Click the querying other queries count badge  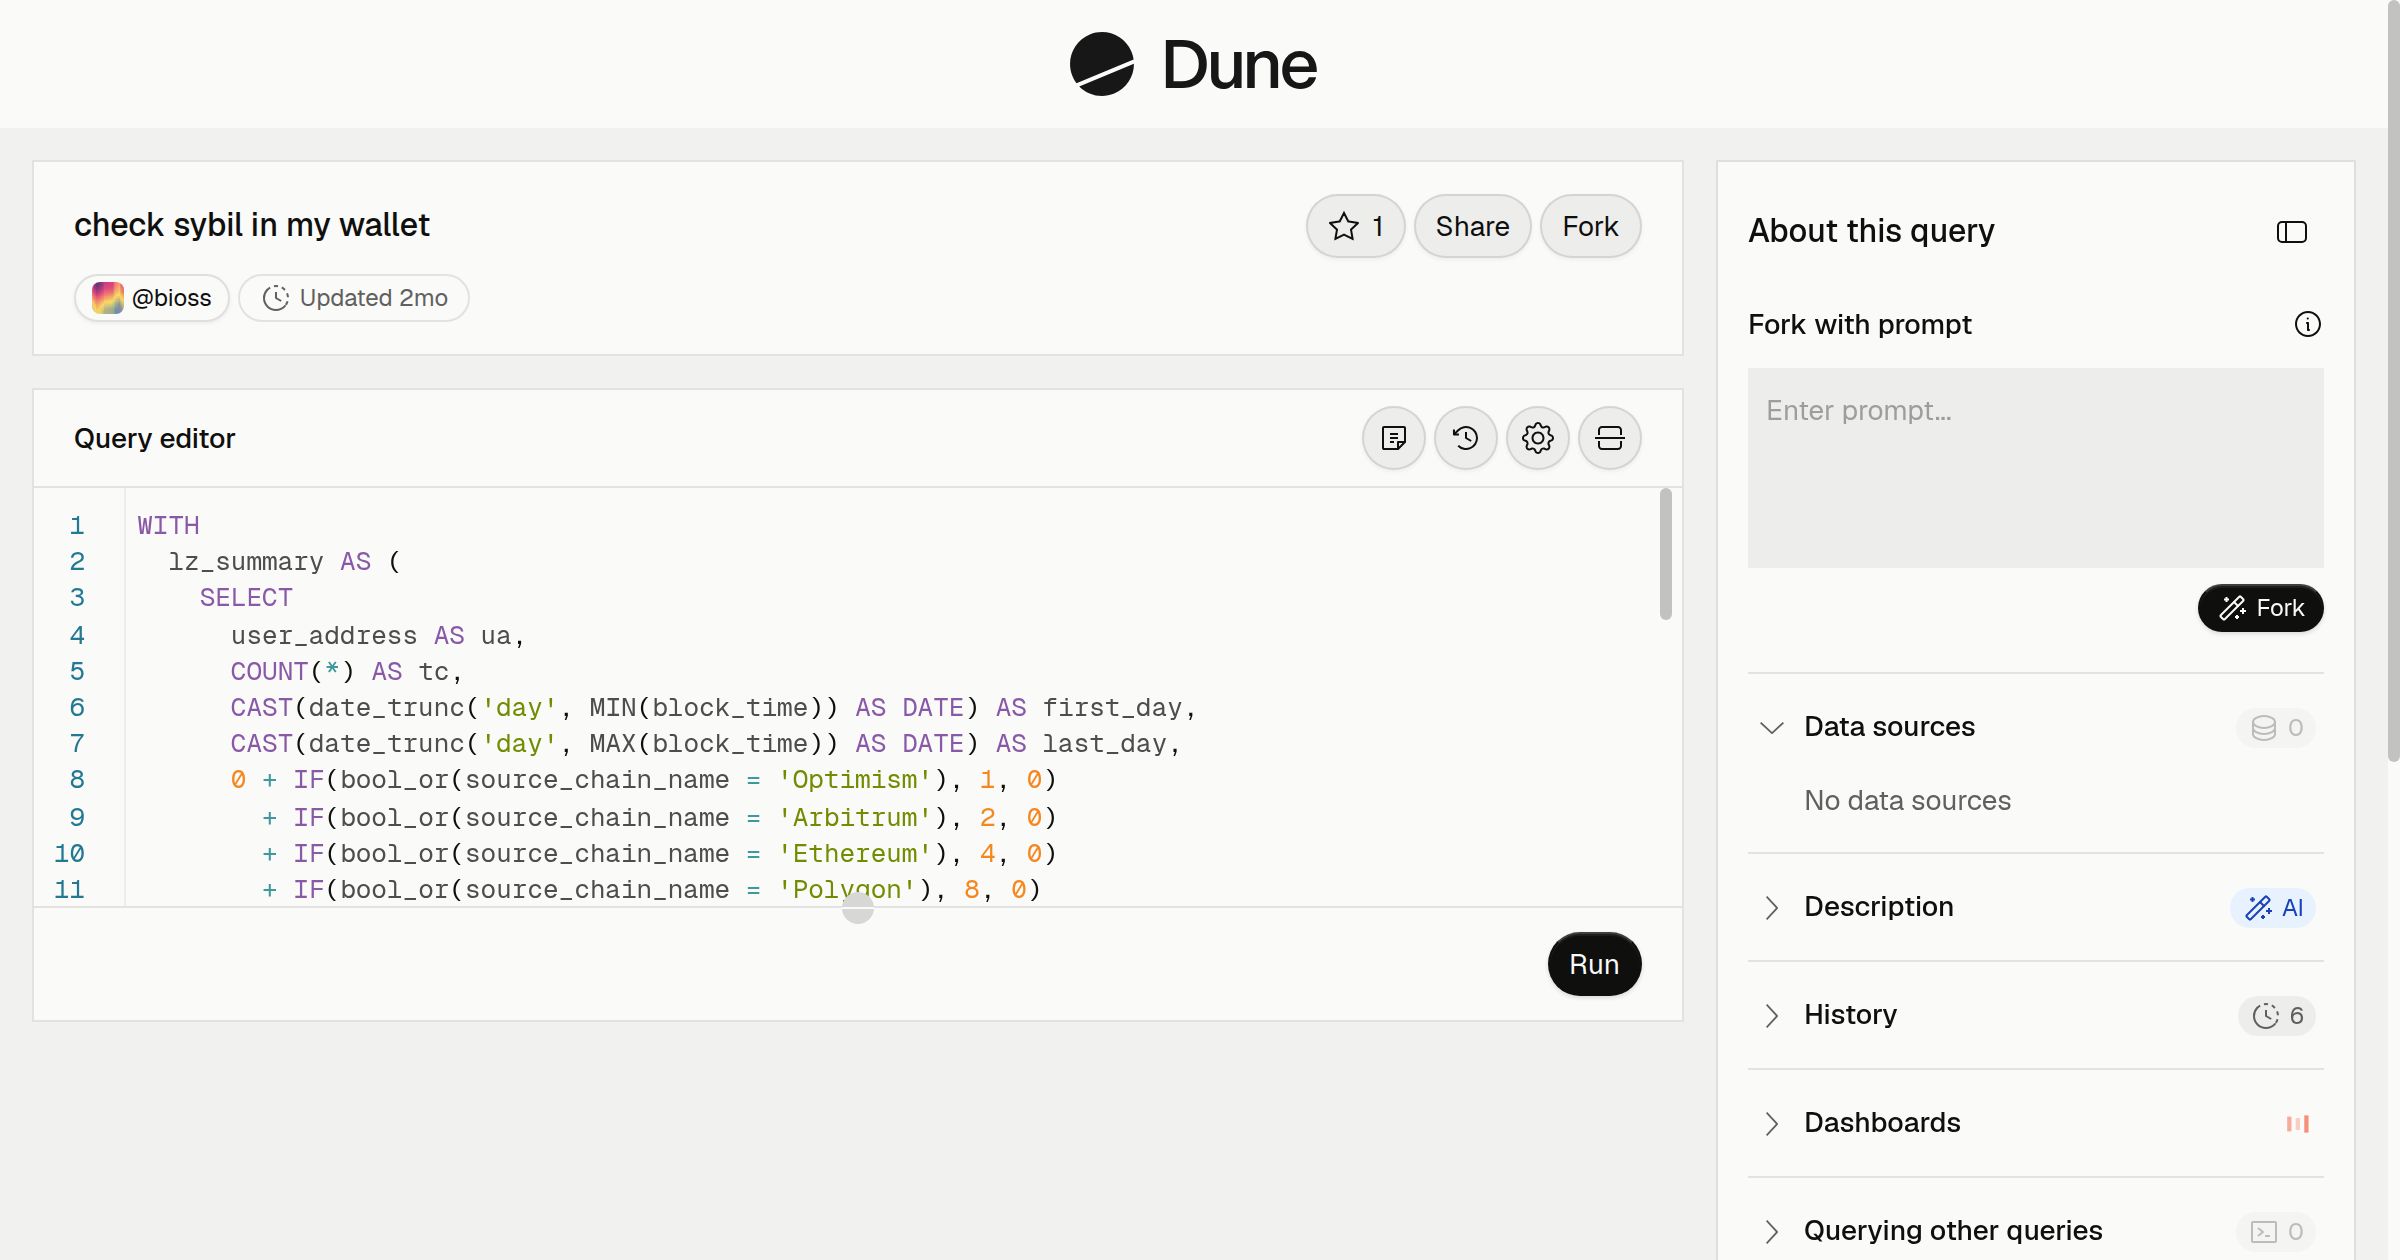click(x=2277, y=1231)
